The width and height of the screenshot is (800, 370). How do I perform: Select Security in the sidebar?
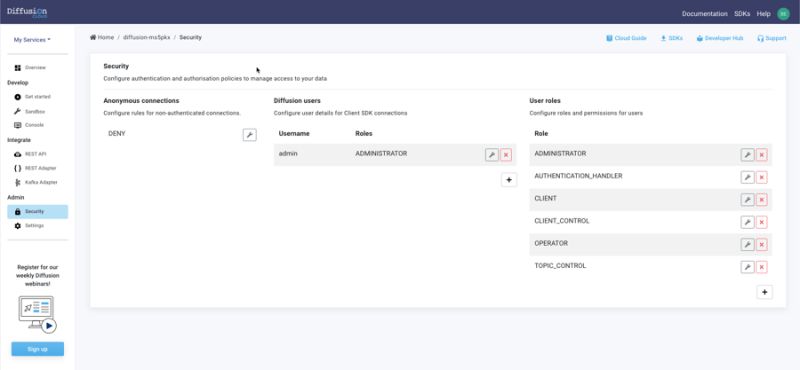(x=38, y=212)
